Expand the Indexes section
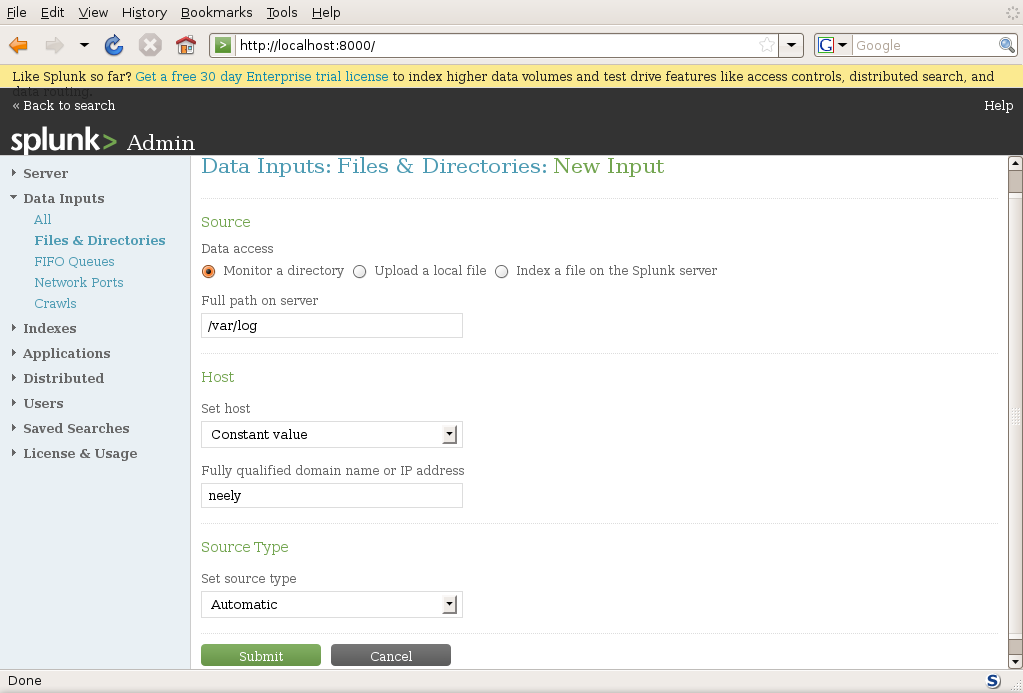The height and width of the screenshot is (693, 1023). (50, 328)
